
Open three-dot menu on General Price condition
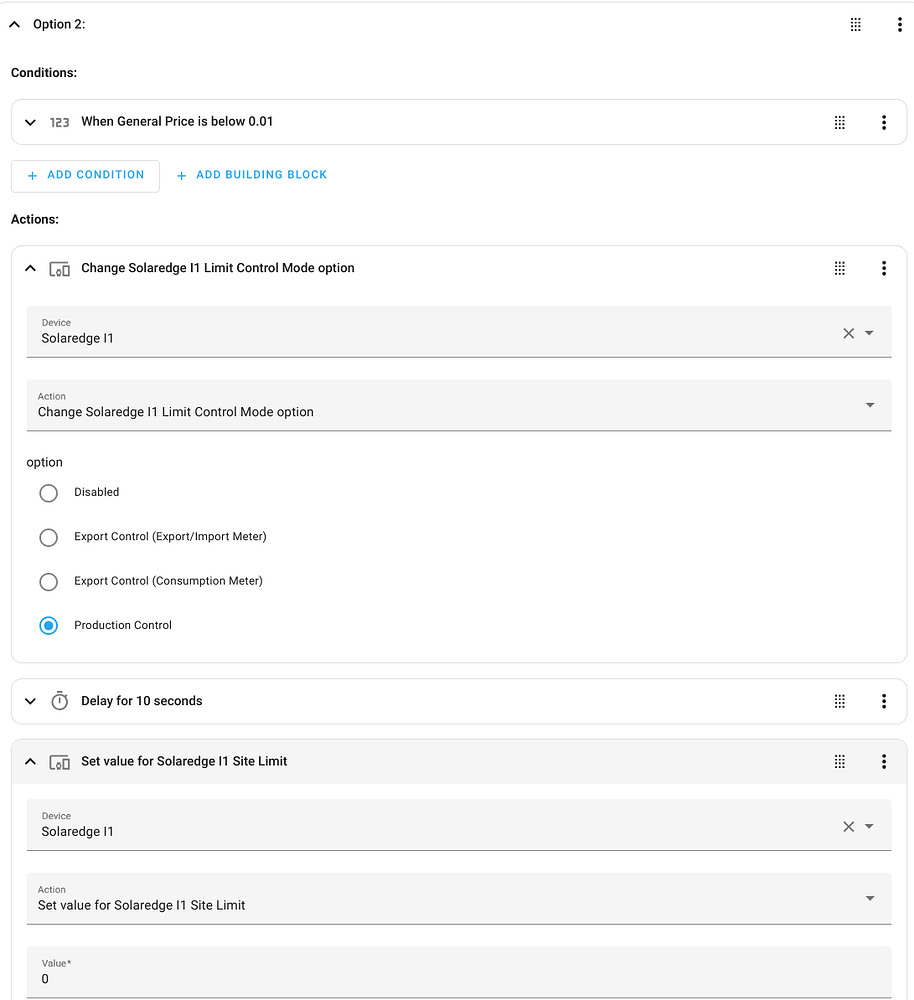(884, 122)
